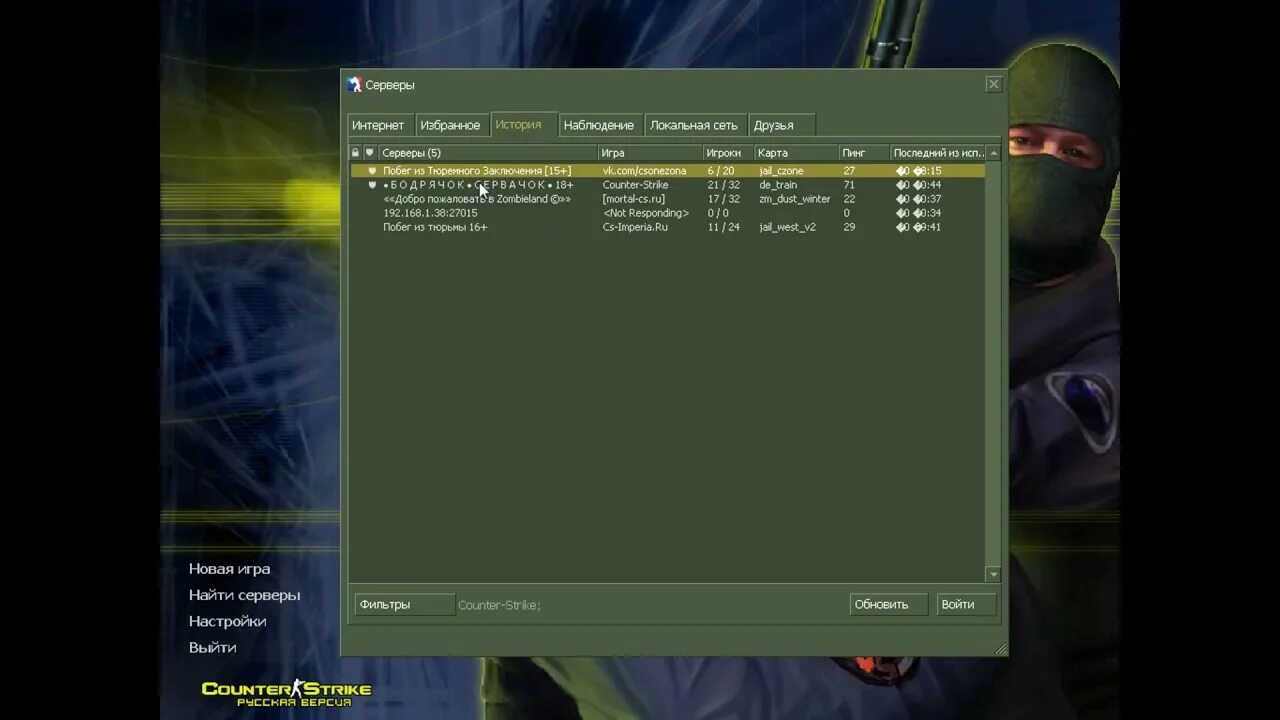1280x720 pixels.
Task: Click Найти серверы in main menu
Action: pyautogui.click(x=244, y=595)
